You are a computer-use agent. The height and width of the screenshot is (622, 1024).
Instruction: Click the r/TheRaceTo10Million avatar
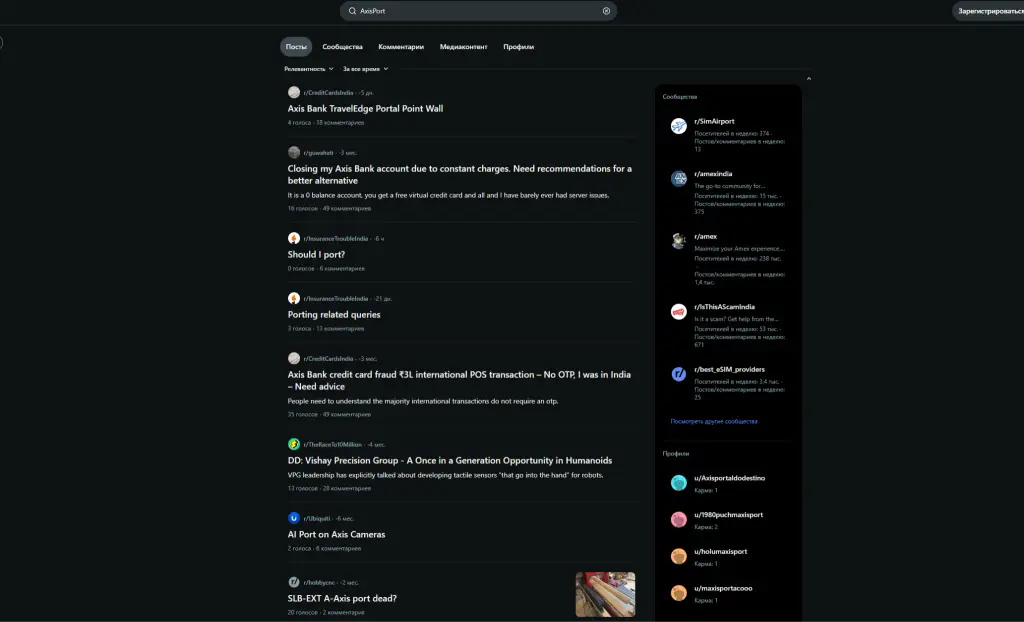[x=294, y=444]
